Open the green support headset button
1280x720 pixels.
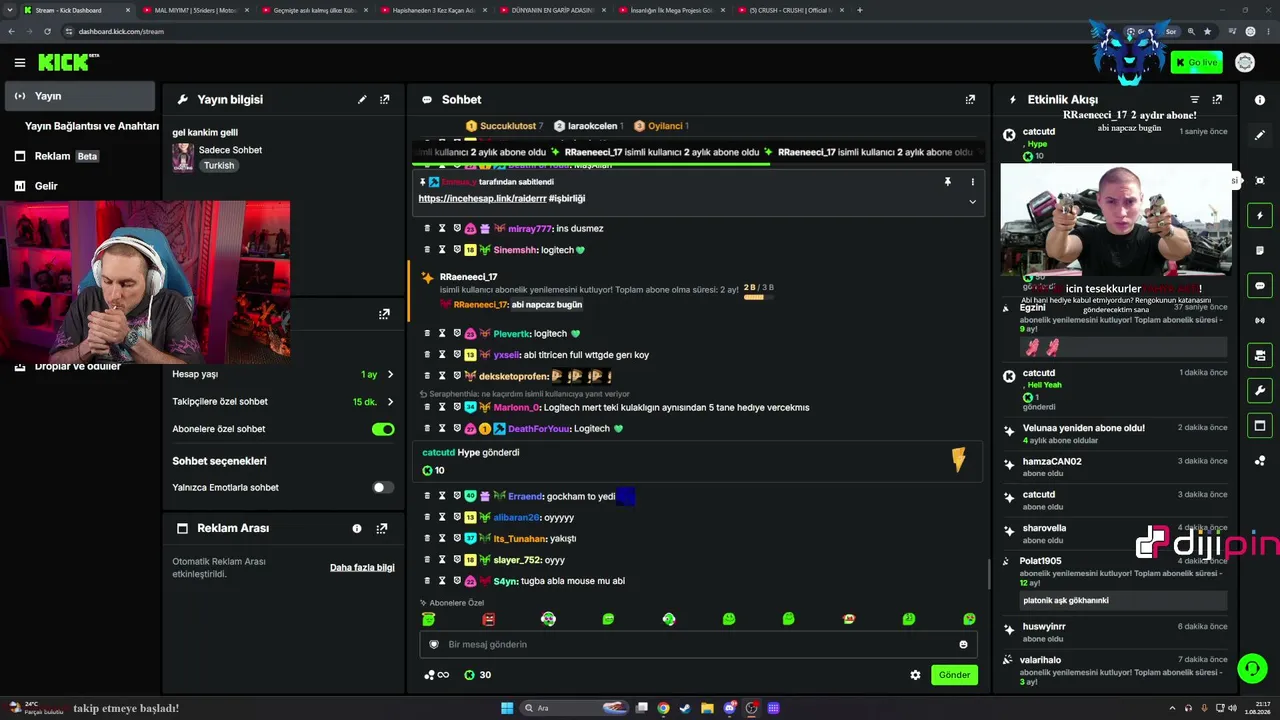tap(1250, 667)
